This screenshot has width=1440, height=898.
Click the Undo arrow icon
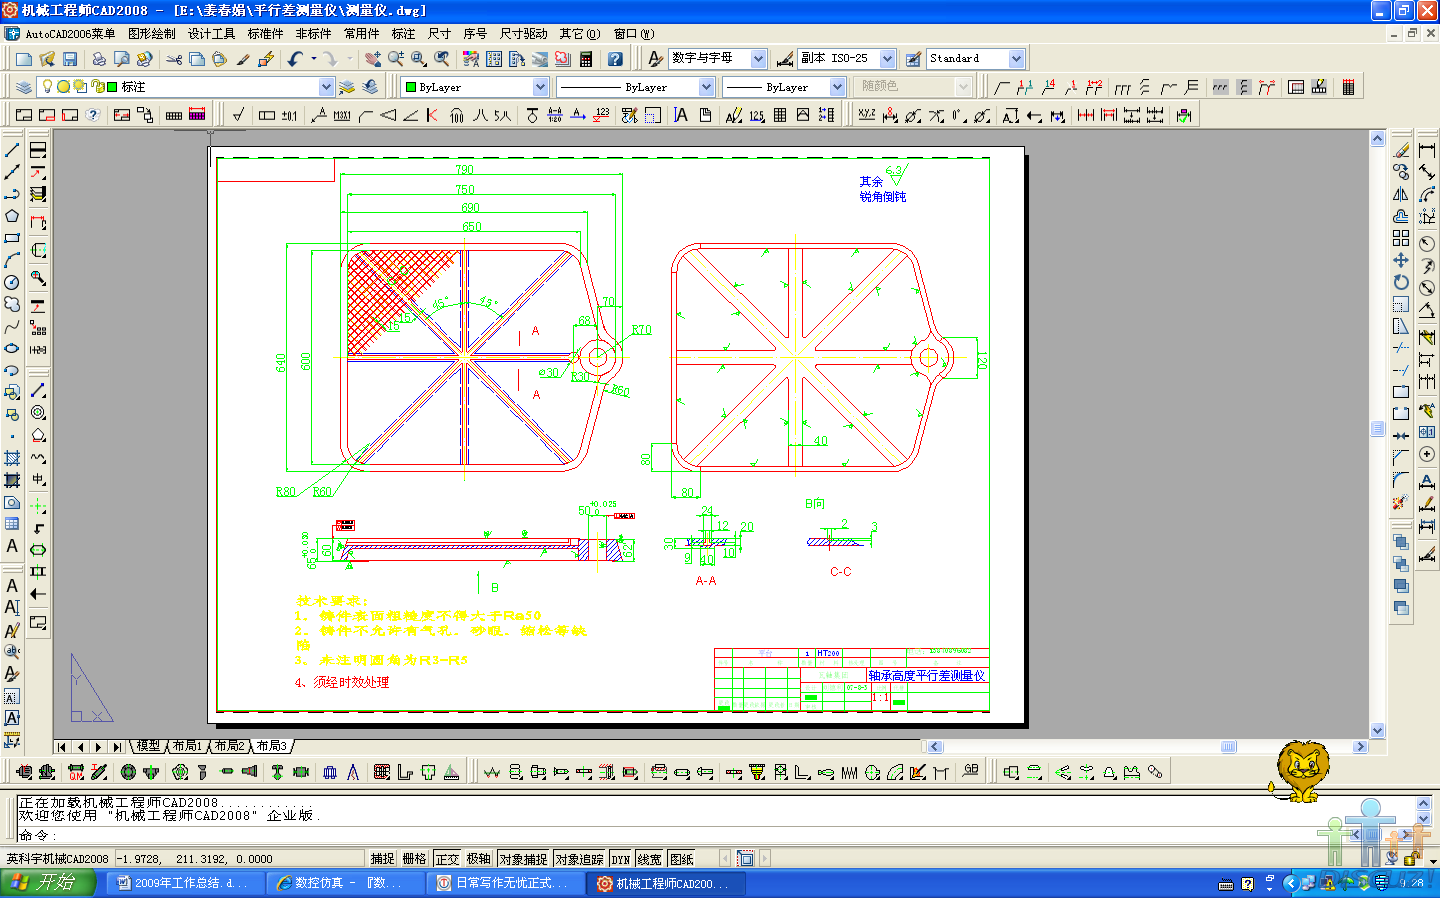click(295, 59)
